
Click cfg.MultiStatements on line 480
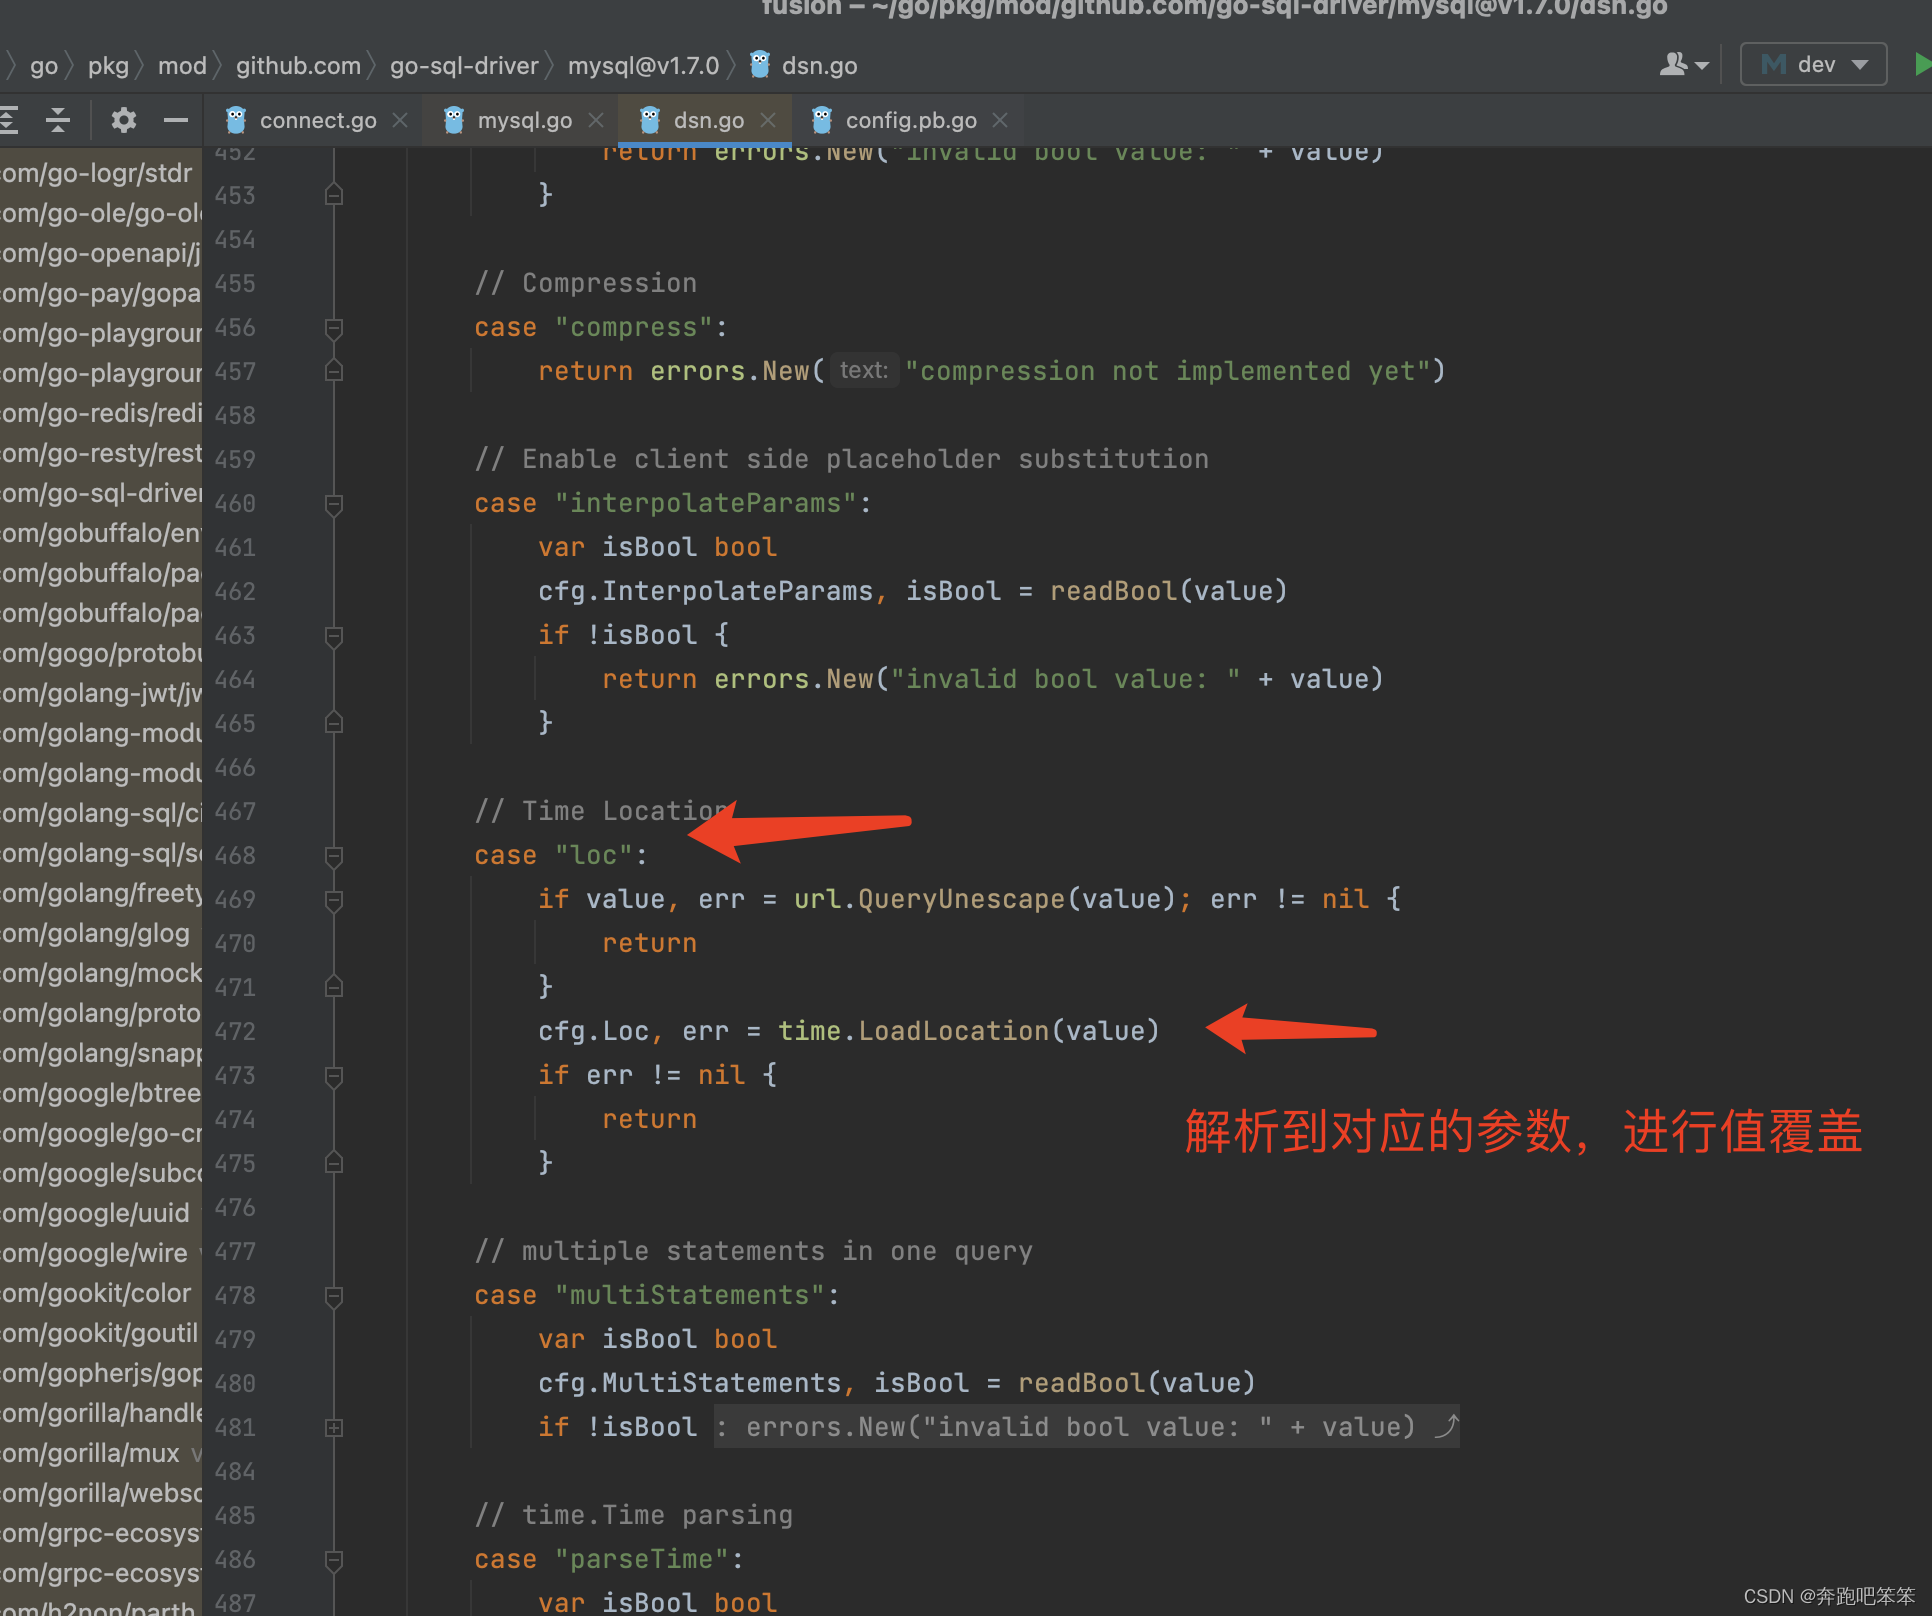pyautogui.click(x=689, y=1383)
